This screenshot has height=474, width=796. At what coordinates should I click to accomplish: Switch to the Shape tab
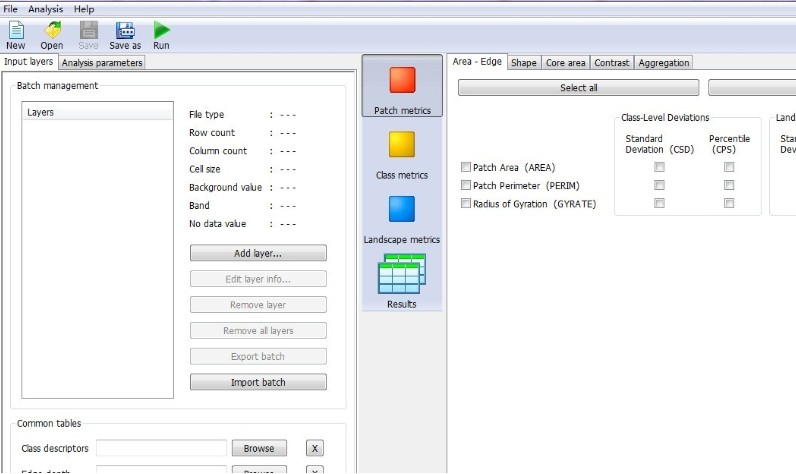(523, 63)
